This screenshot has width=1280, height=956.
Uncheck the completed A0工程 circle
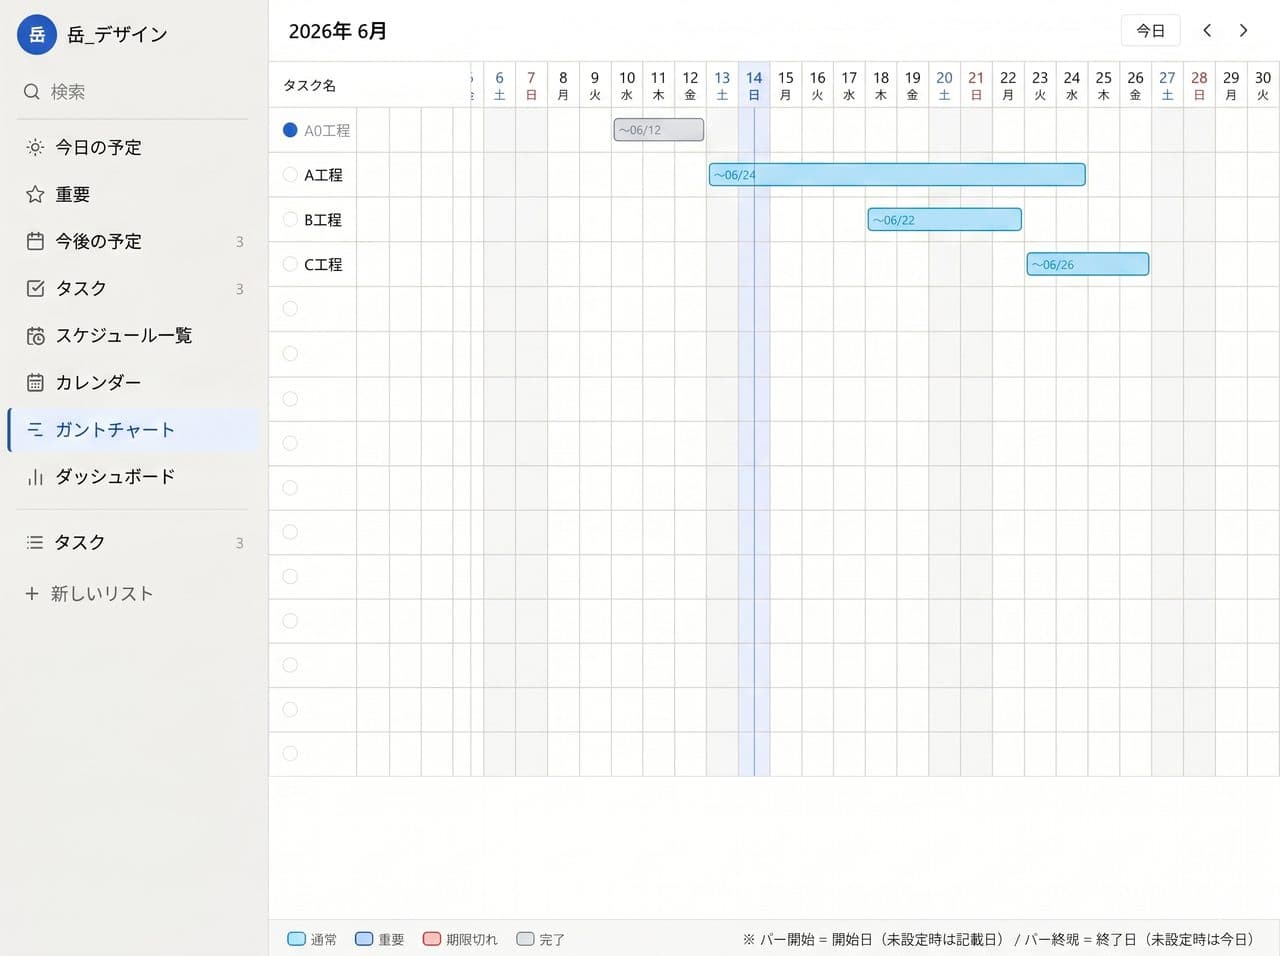click(x=290, y=130)
